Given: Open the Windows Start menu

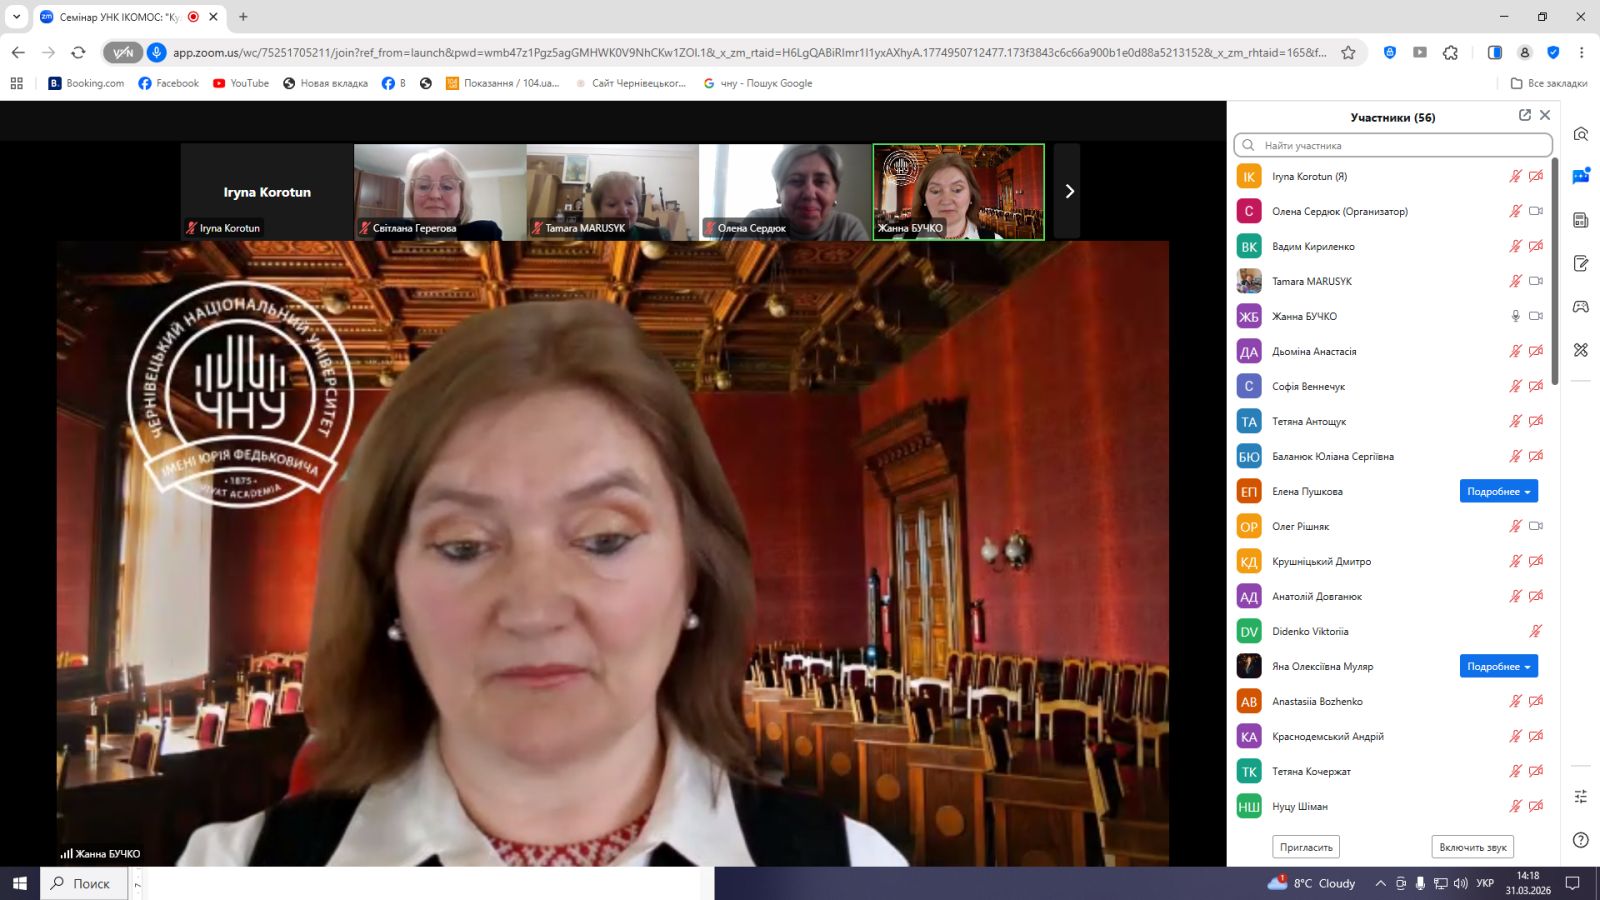Looking at the screenshot, I should tap(19, 883).
